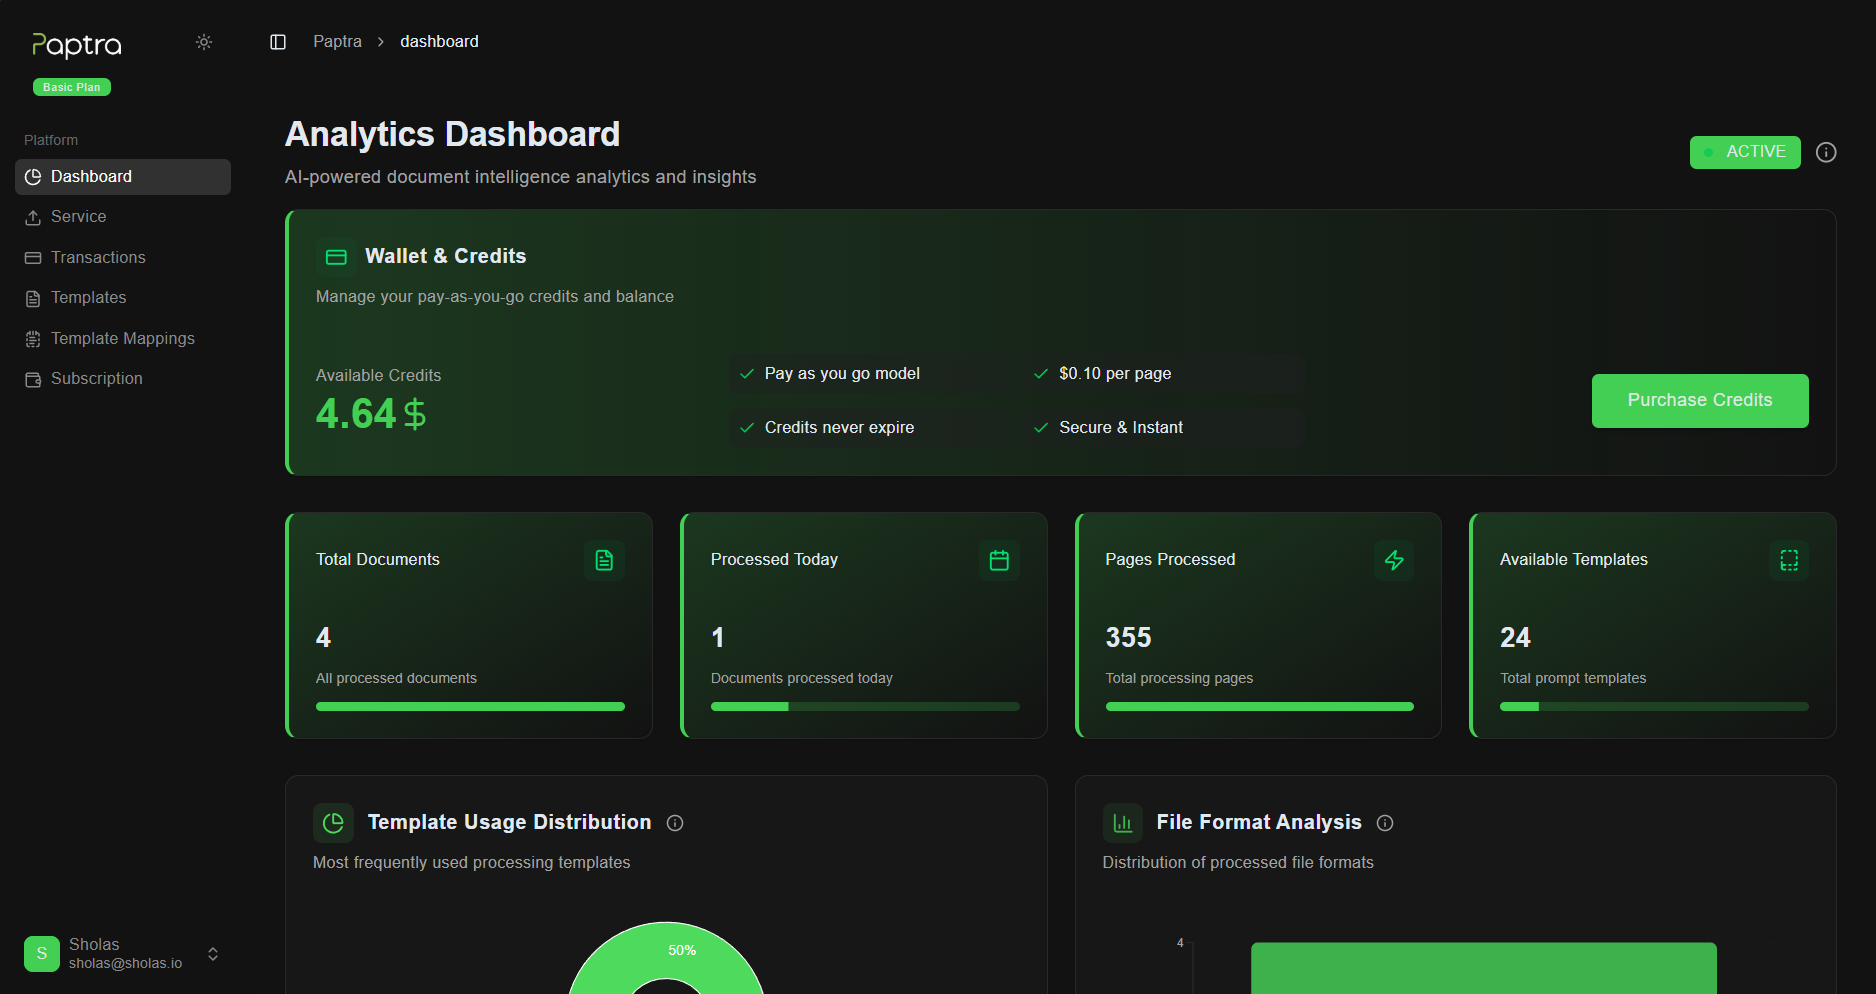
Task: Expand the Sholas account menu chevron
Action: click(213, 954)
